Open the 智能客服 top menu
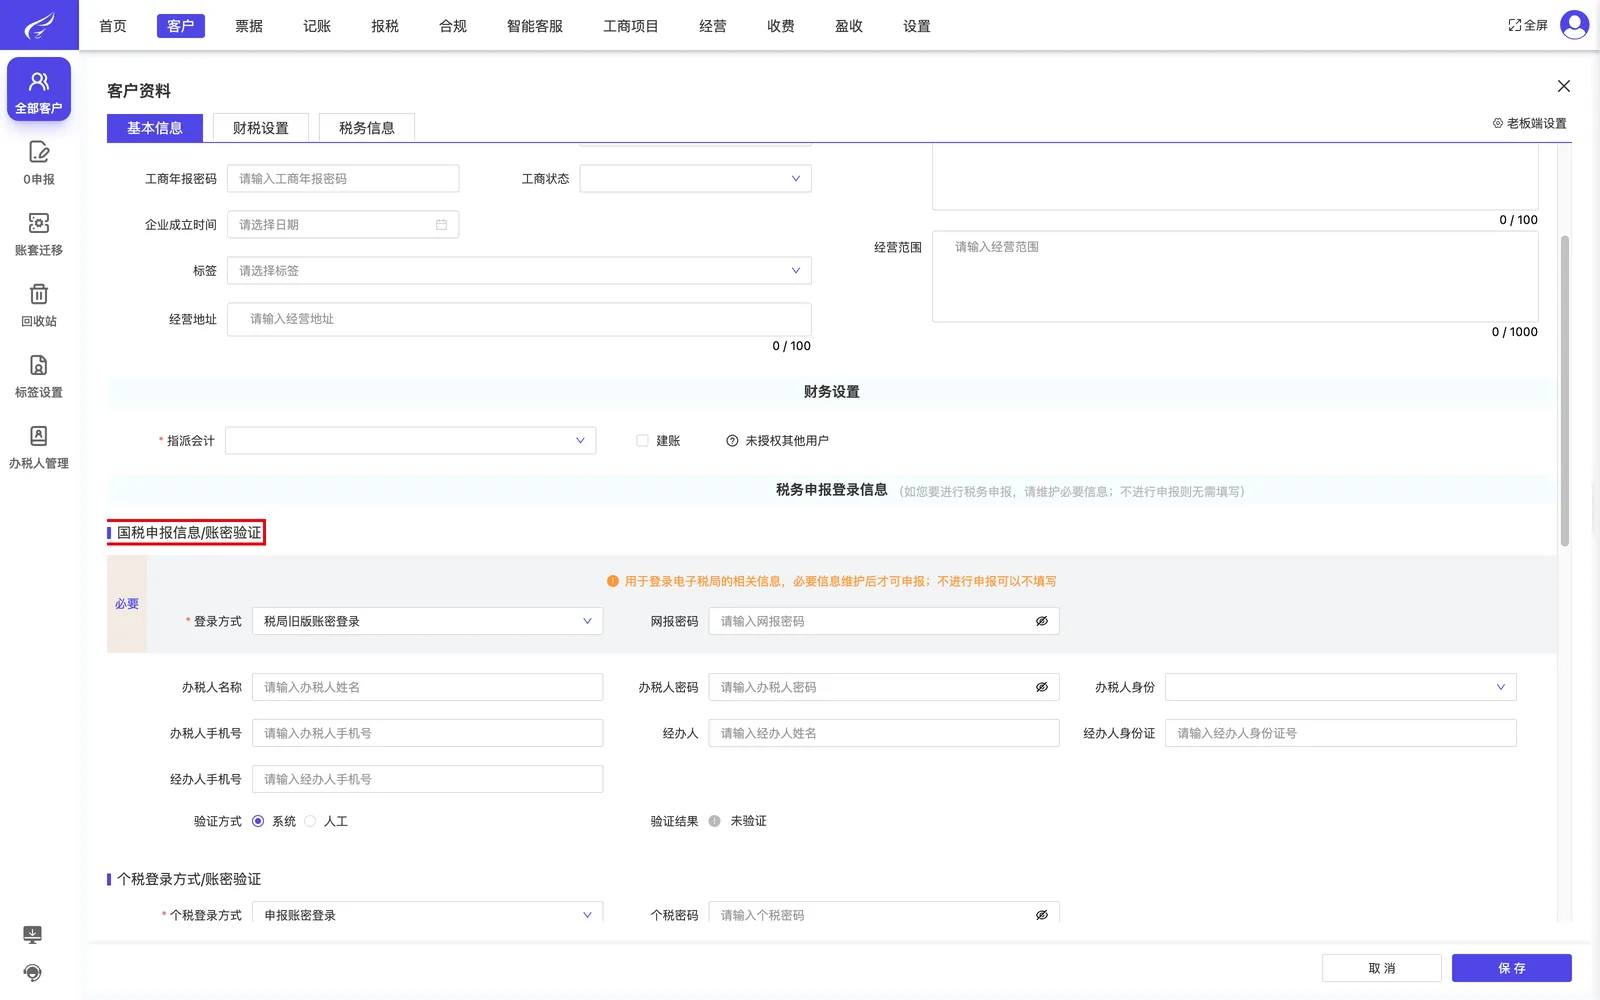1600x1000 pixels. click(535, 26)
